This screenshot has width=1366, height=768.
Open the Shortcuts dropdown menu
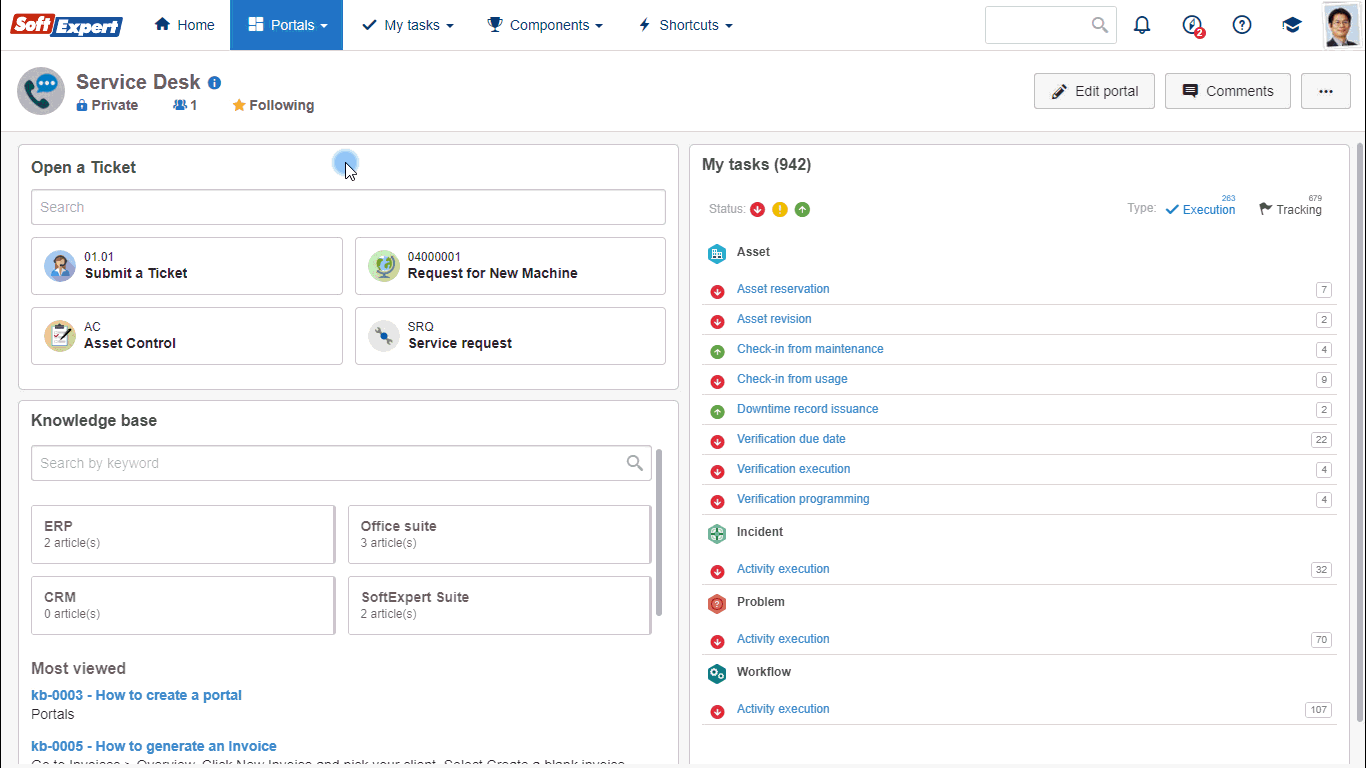(685, 25)
